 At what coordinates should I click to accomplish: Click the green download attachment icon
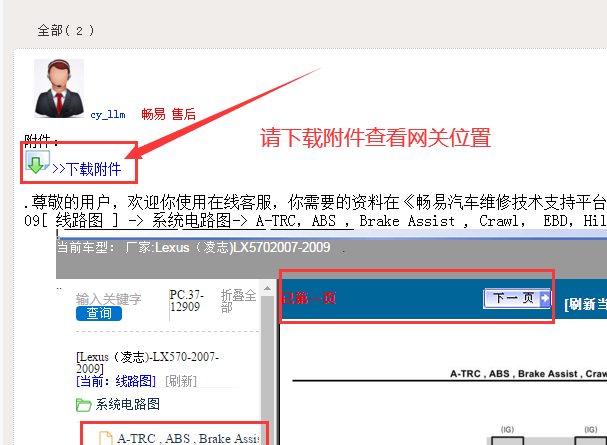37,162
